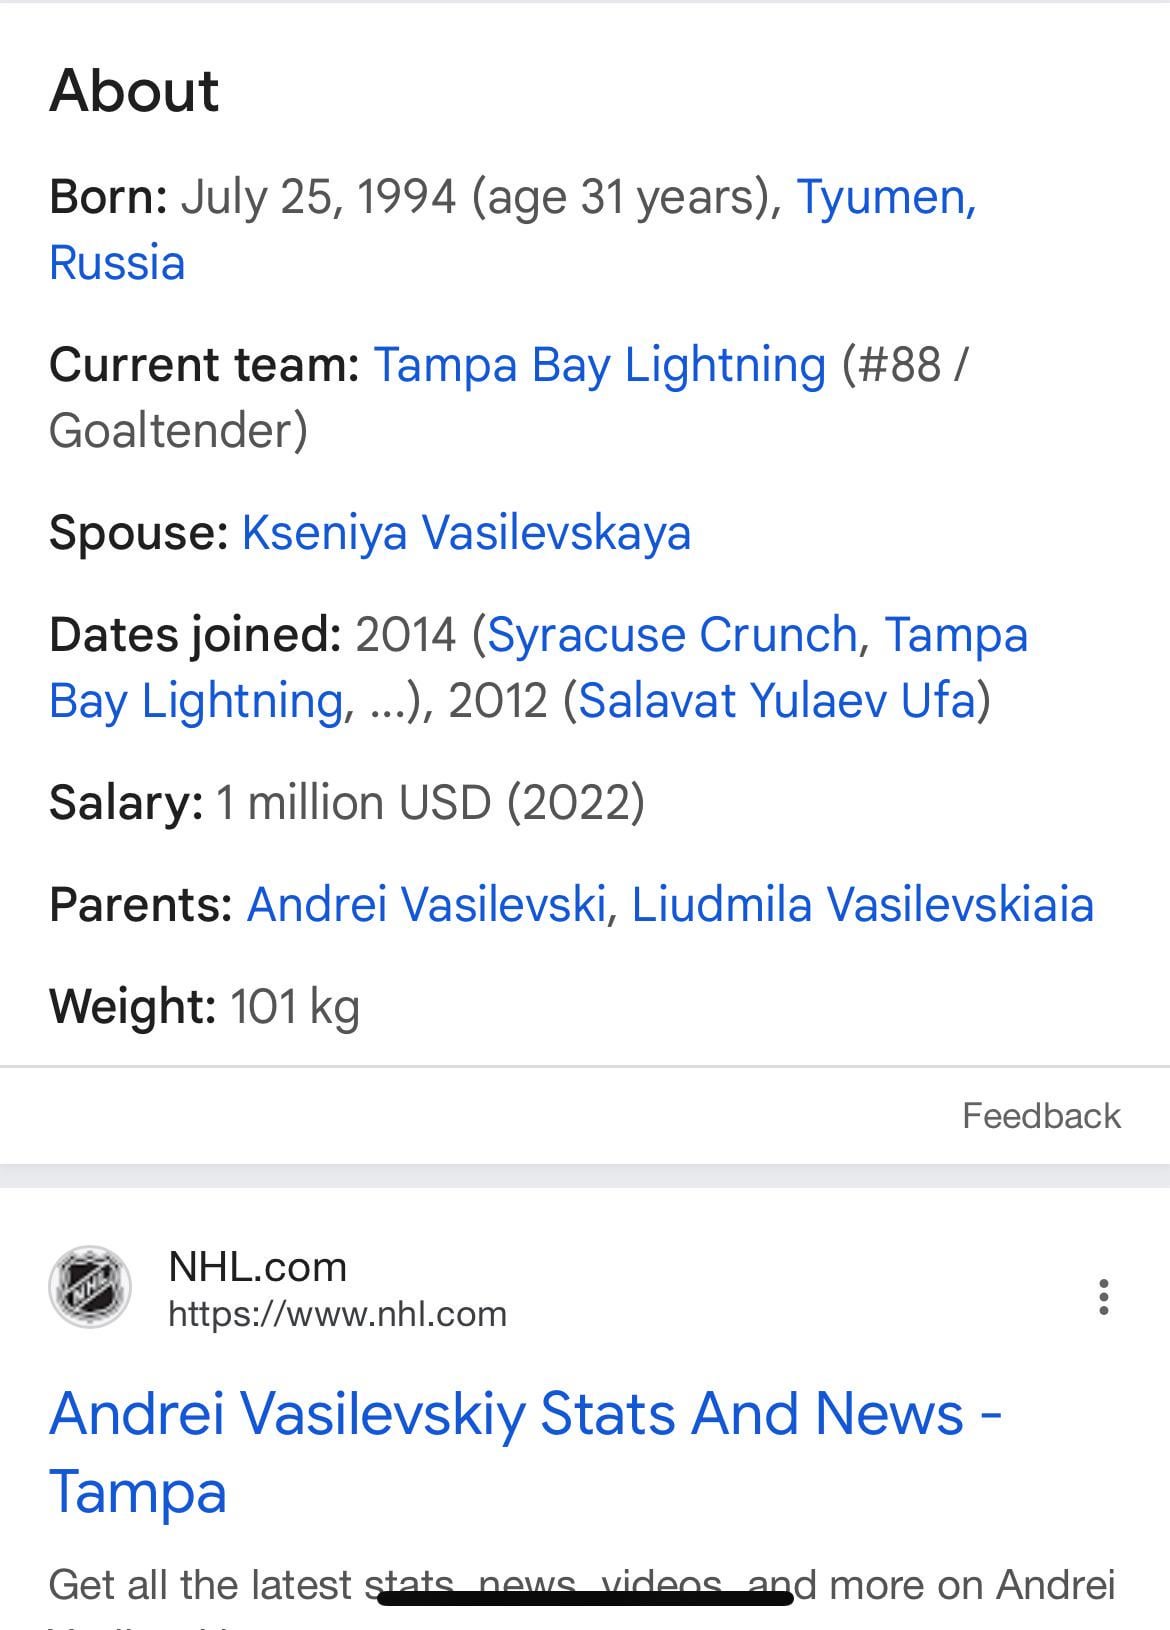This screenshot has height=1630, width=1170.
Task: Open the Tyumen birthplace link
Action: coord(885,197)
